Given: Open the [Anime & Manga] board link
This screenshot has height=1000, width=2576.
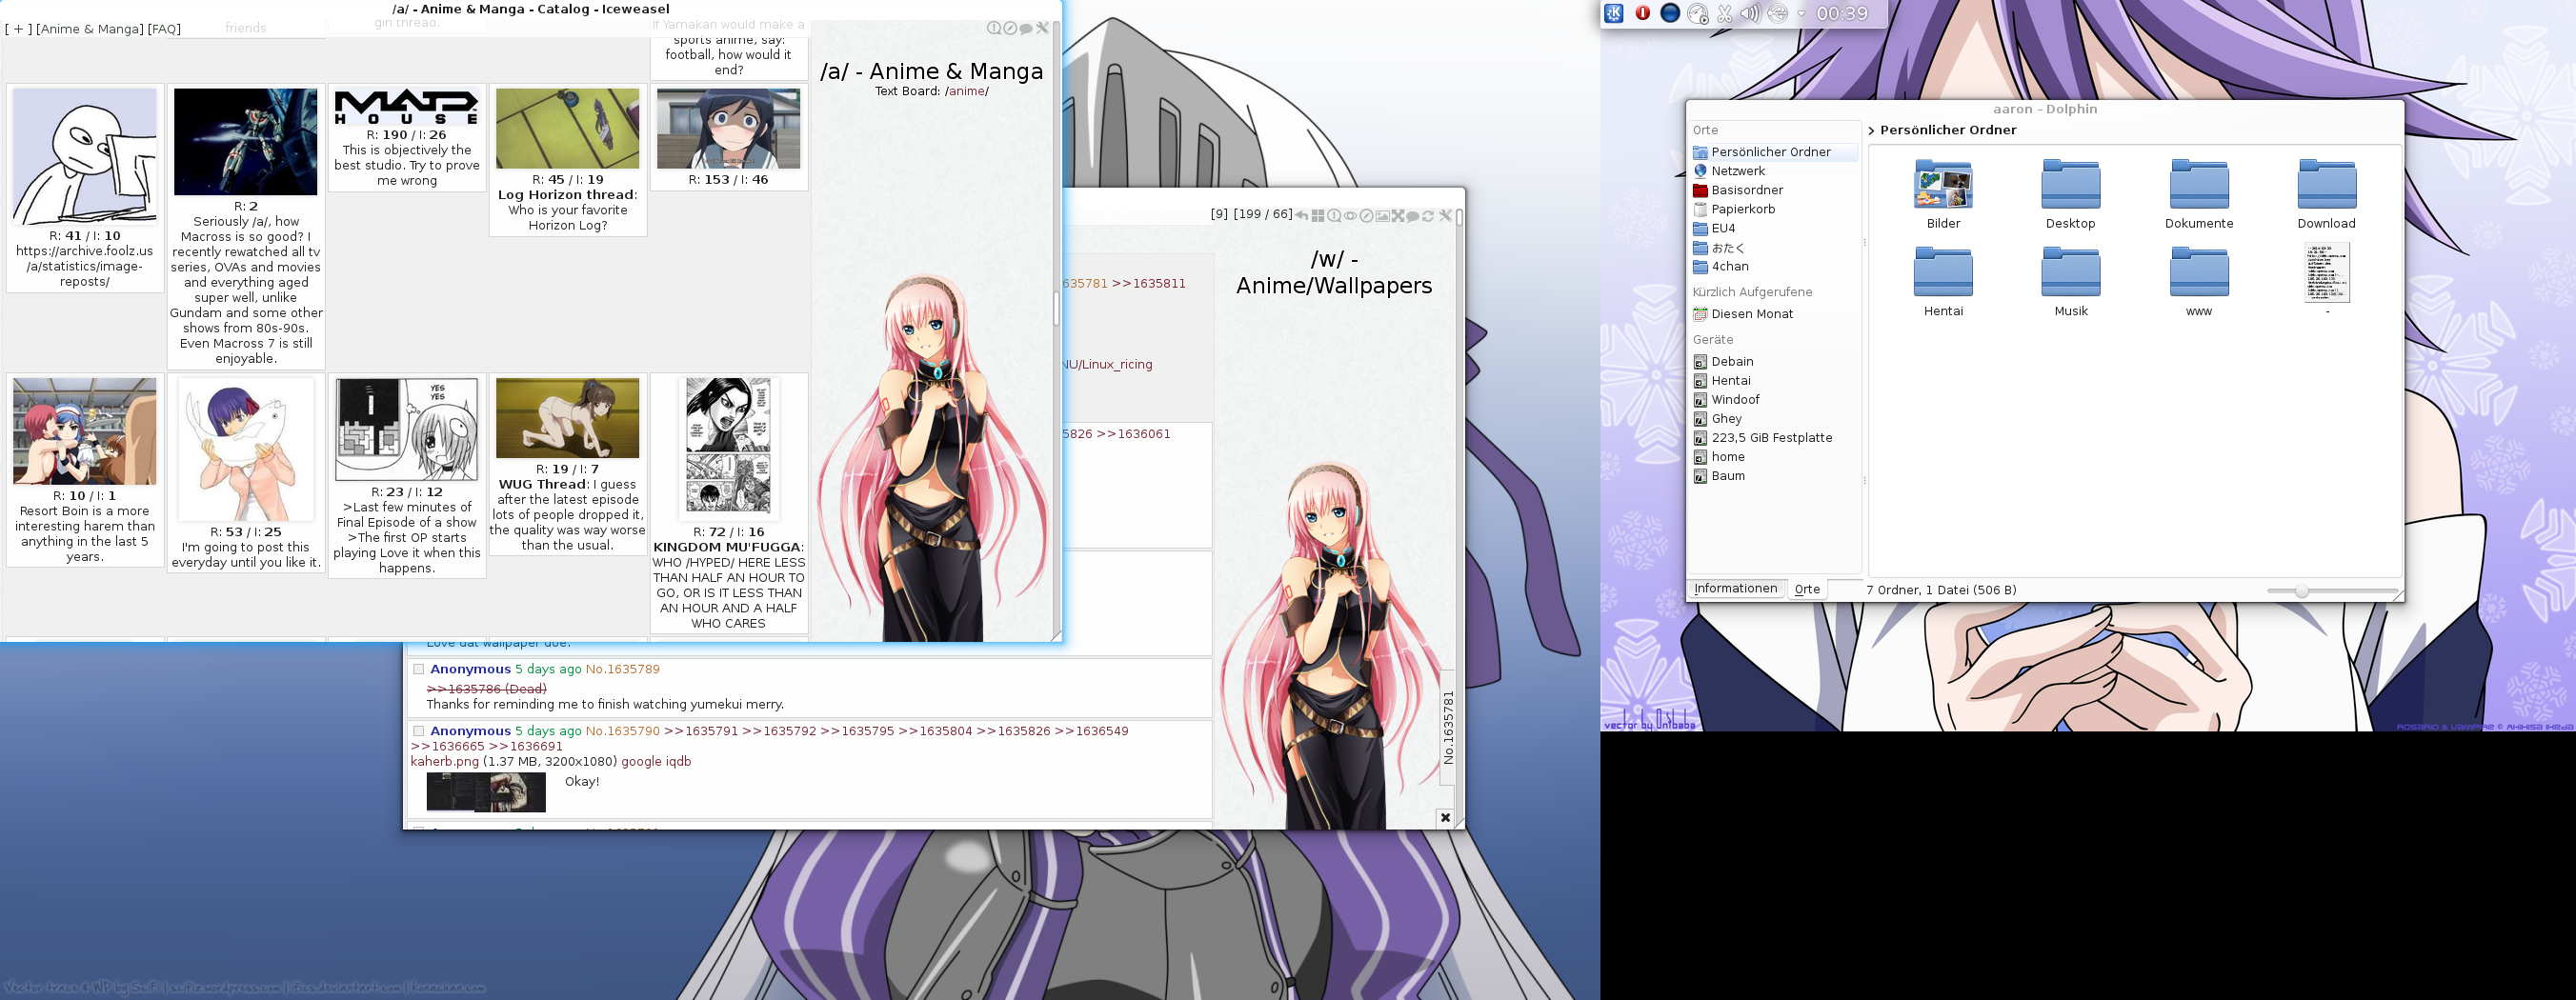Looking at the screenshot, I should click(90, 29).
